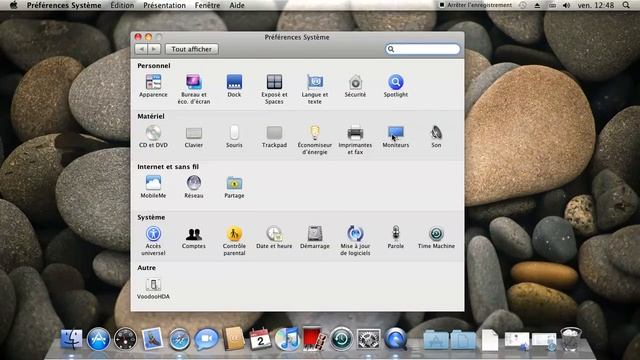Open the VoodooHDA preference pane
Viewport: 640px width, 360px height.
coord(153,288)
